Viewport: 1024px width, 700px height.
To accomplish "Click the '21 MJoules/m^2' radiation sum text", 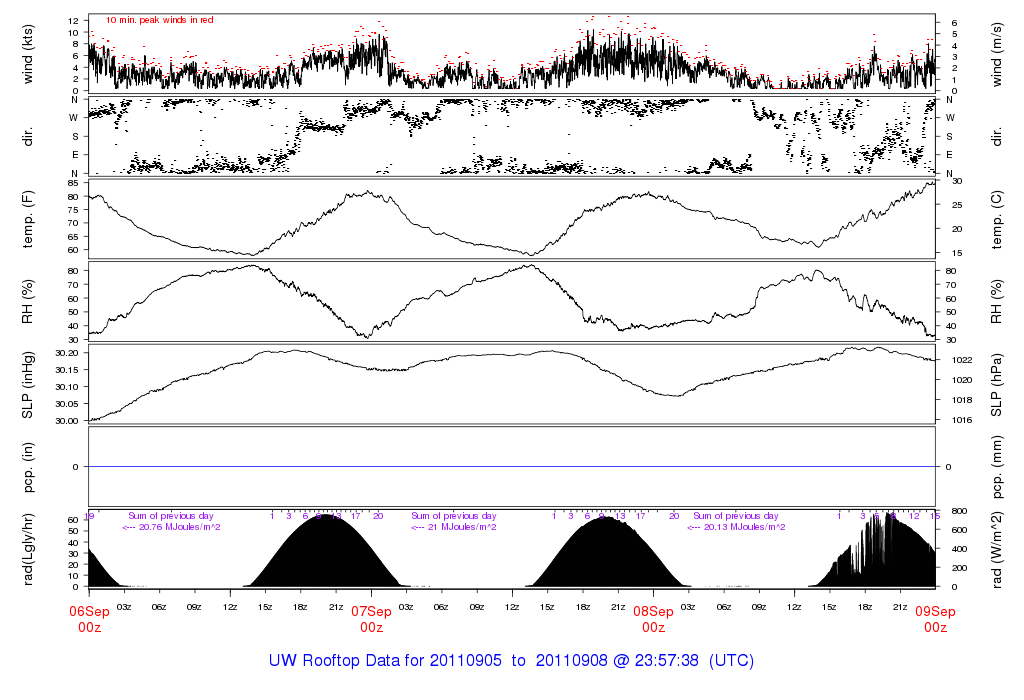I will [x=462, y=527].
